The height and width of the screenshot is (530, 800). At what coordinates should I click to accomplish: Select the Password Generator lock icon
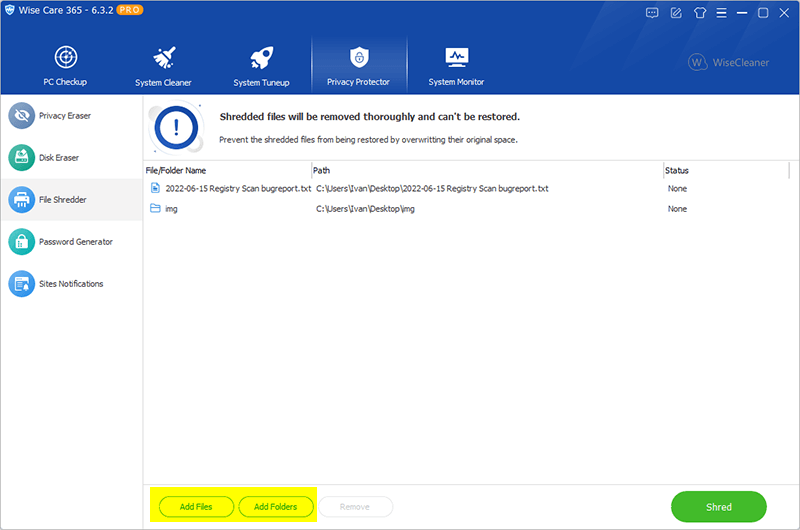(21, 241)
